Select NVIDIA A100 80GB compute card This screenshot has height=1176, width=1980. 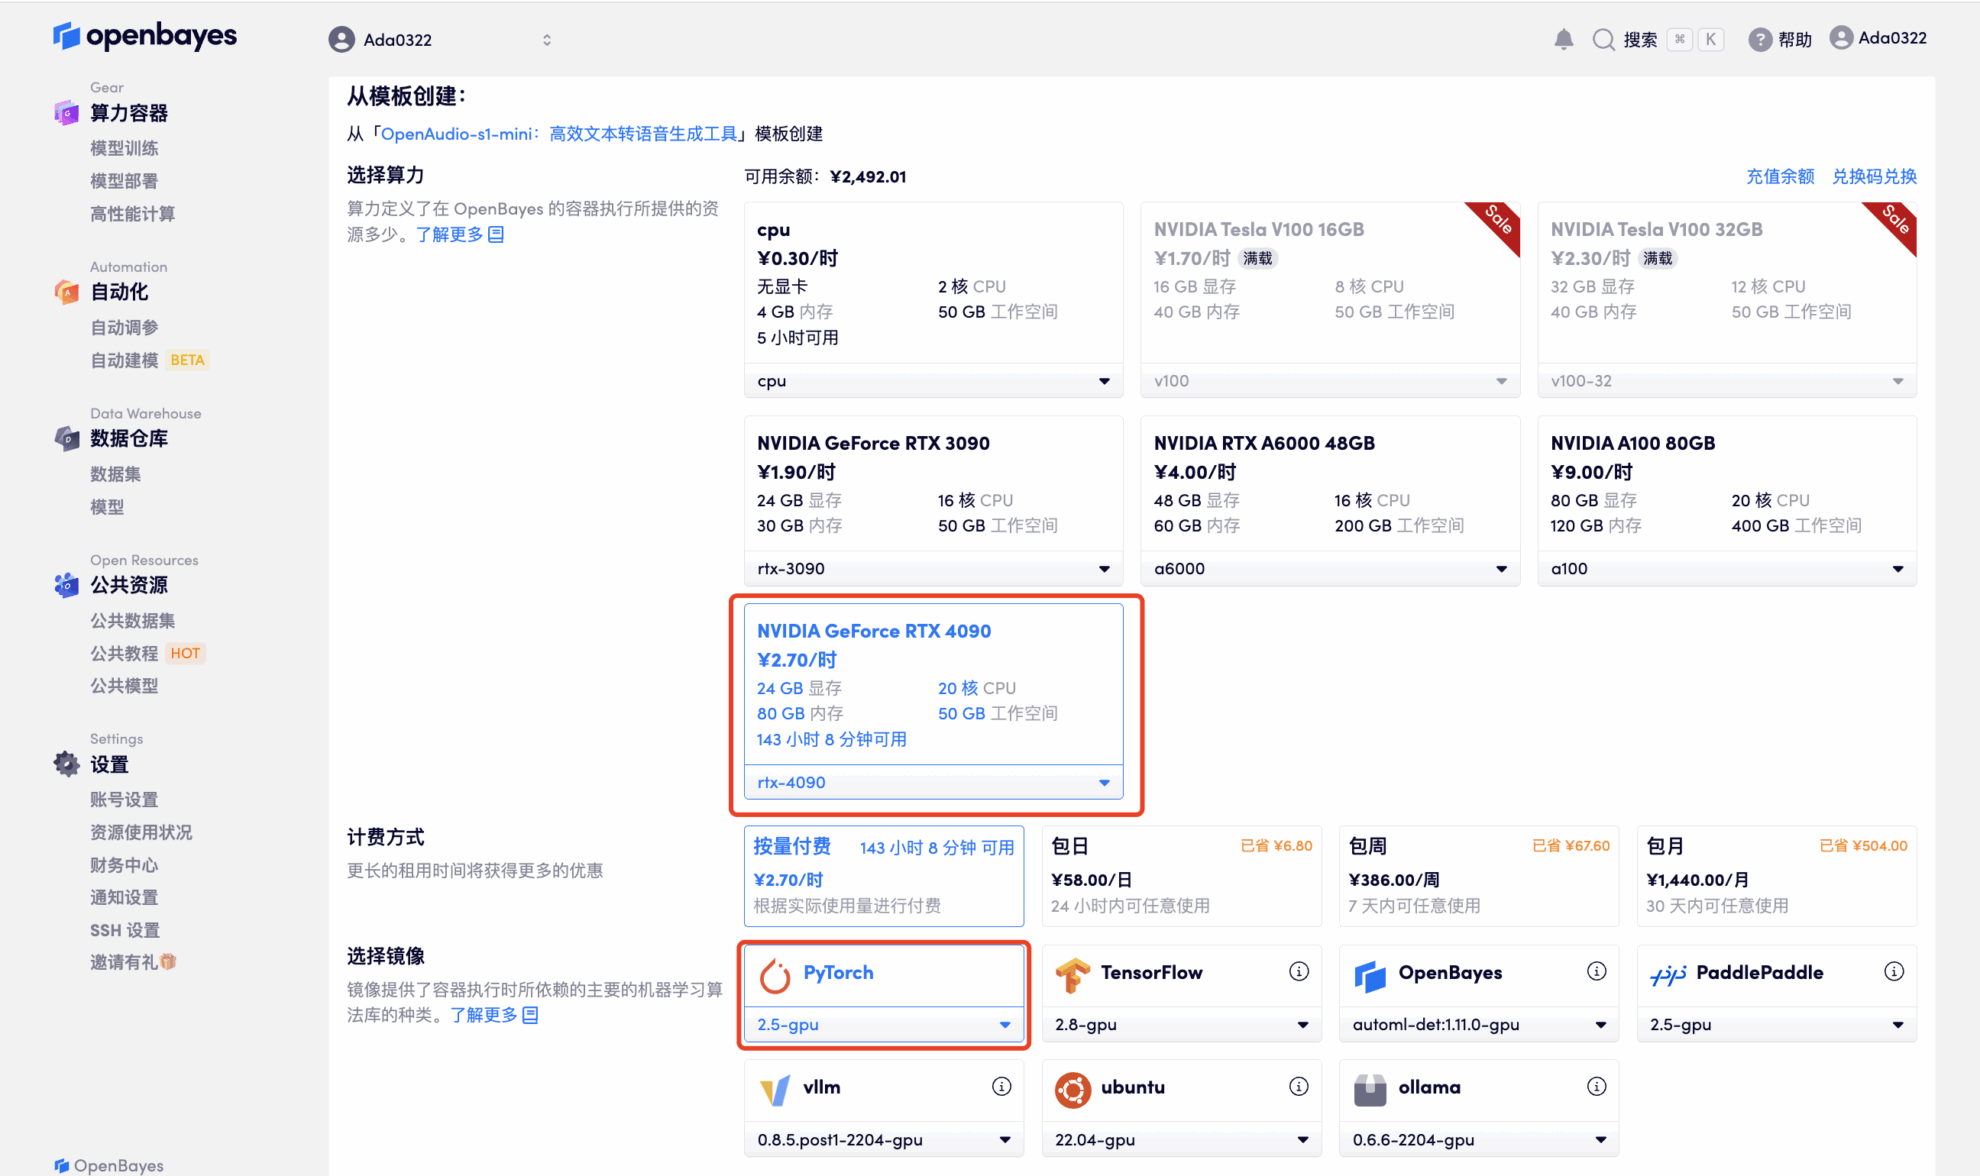(x=1726, y=484)
